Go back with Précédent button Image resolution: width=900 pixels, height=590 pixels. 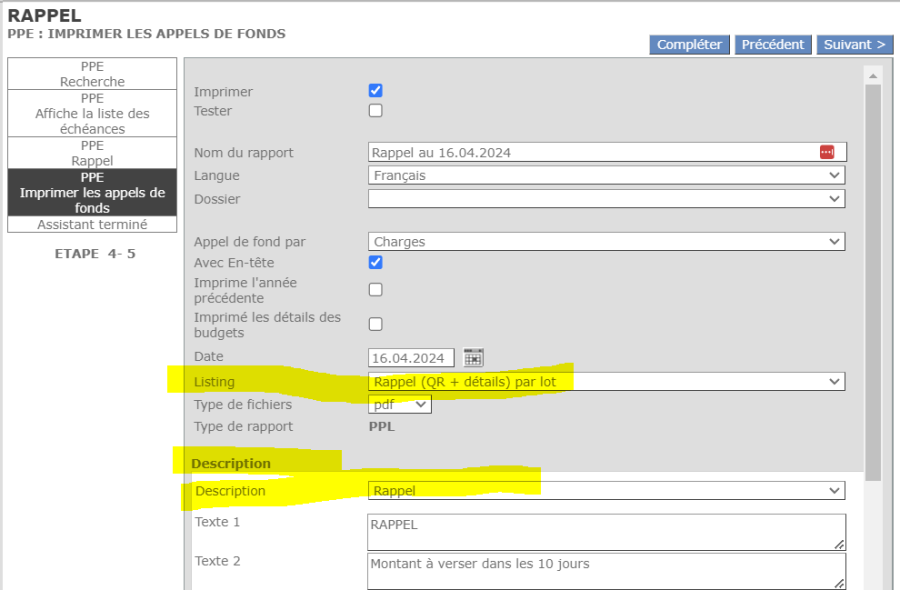point(773,45)
